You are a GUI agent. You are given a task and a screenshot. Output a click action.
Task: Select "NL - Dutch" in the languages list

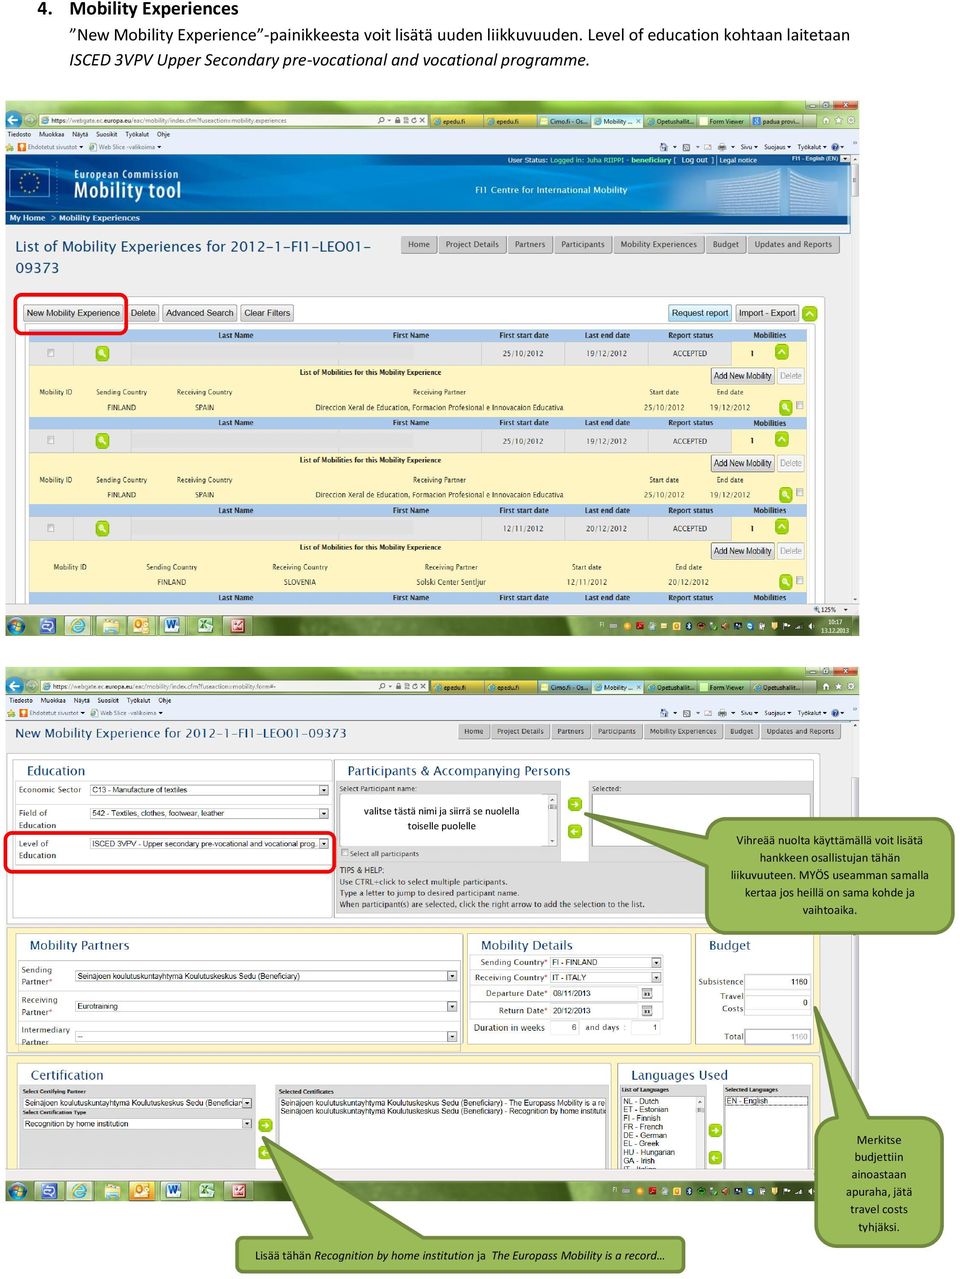pos(641,1101)
